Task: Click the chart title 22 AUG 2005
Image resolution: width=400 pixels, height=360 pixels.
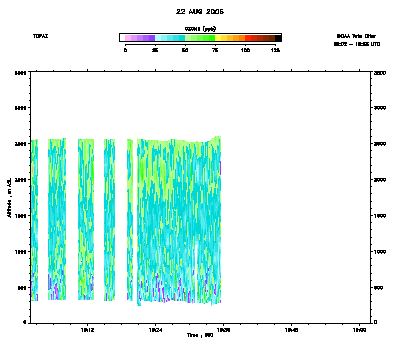Action: [x=200, y=12]
